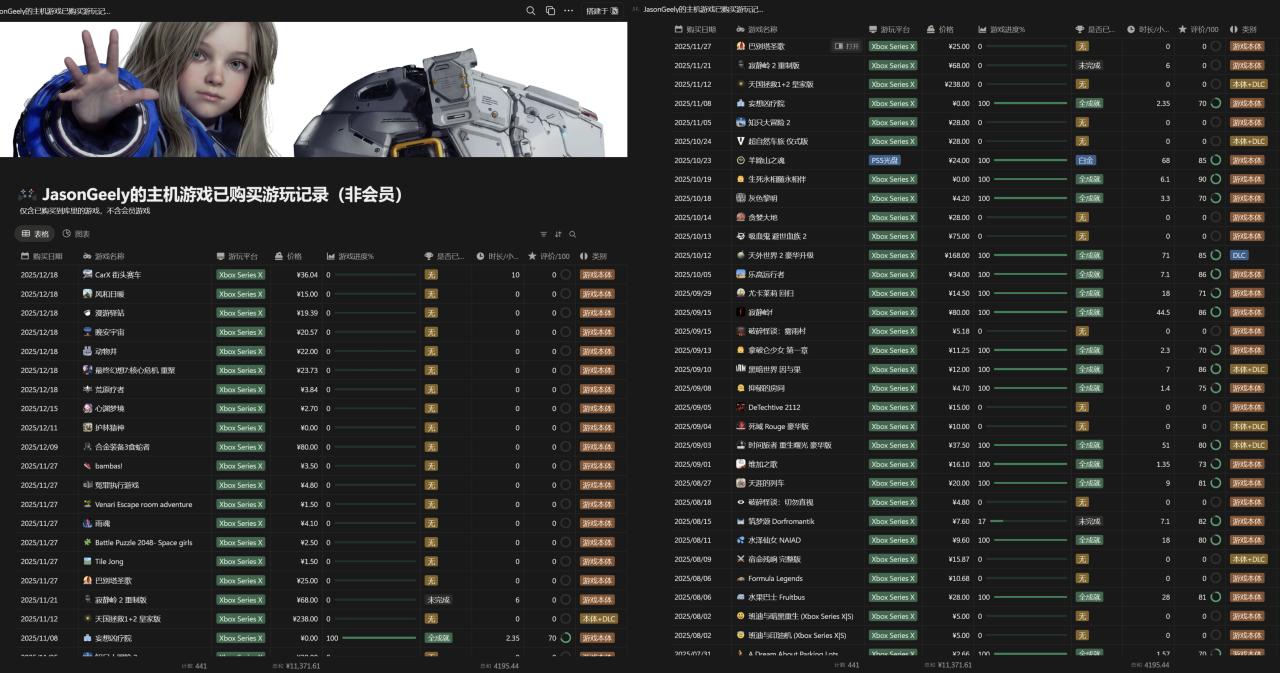Click the 仅含已购买到库里的游戏 description text

85,211
